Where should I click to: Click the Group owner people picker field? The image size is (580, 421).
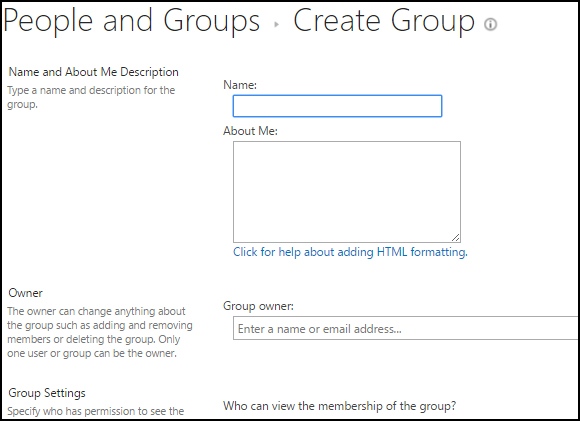tap(406, 328)
